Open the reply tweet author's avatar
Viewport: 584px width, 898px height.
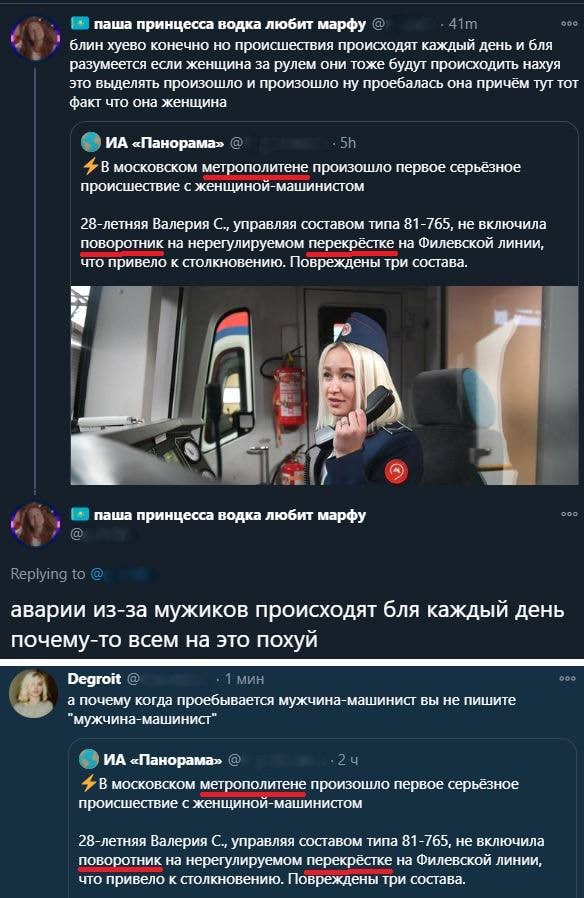[35, 524]
